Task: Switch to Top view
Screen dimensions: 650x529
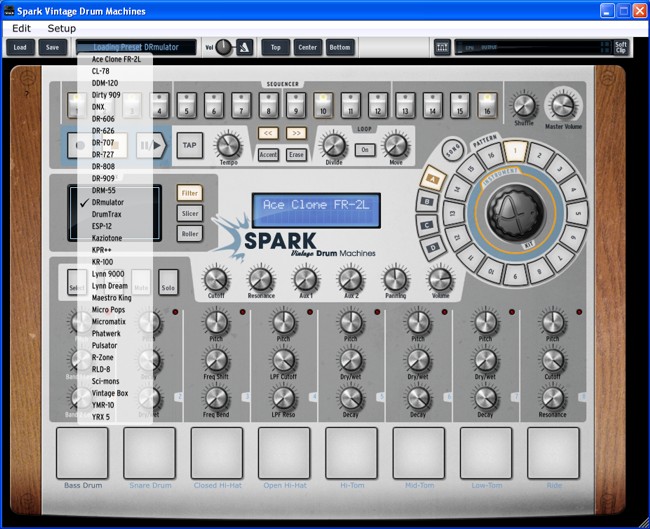Action: click(275, 47)
